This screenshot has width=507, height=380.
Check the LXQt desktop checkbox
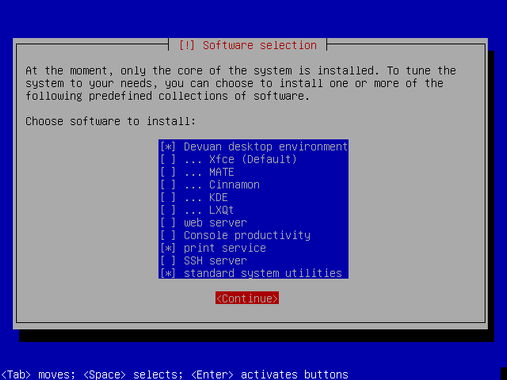(168, 210)
